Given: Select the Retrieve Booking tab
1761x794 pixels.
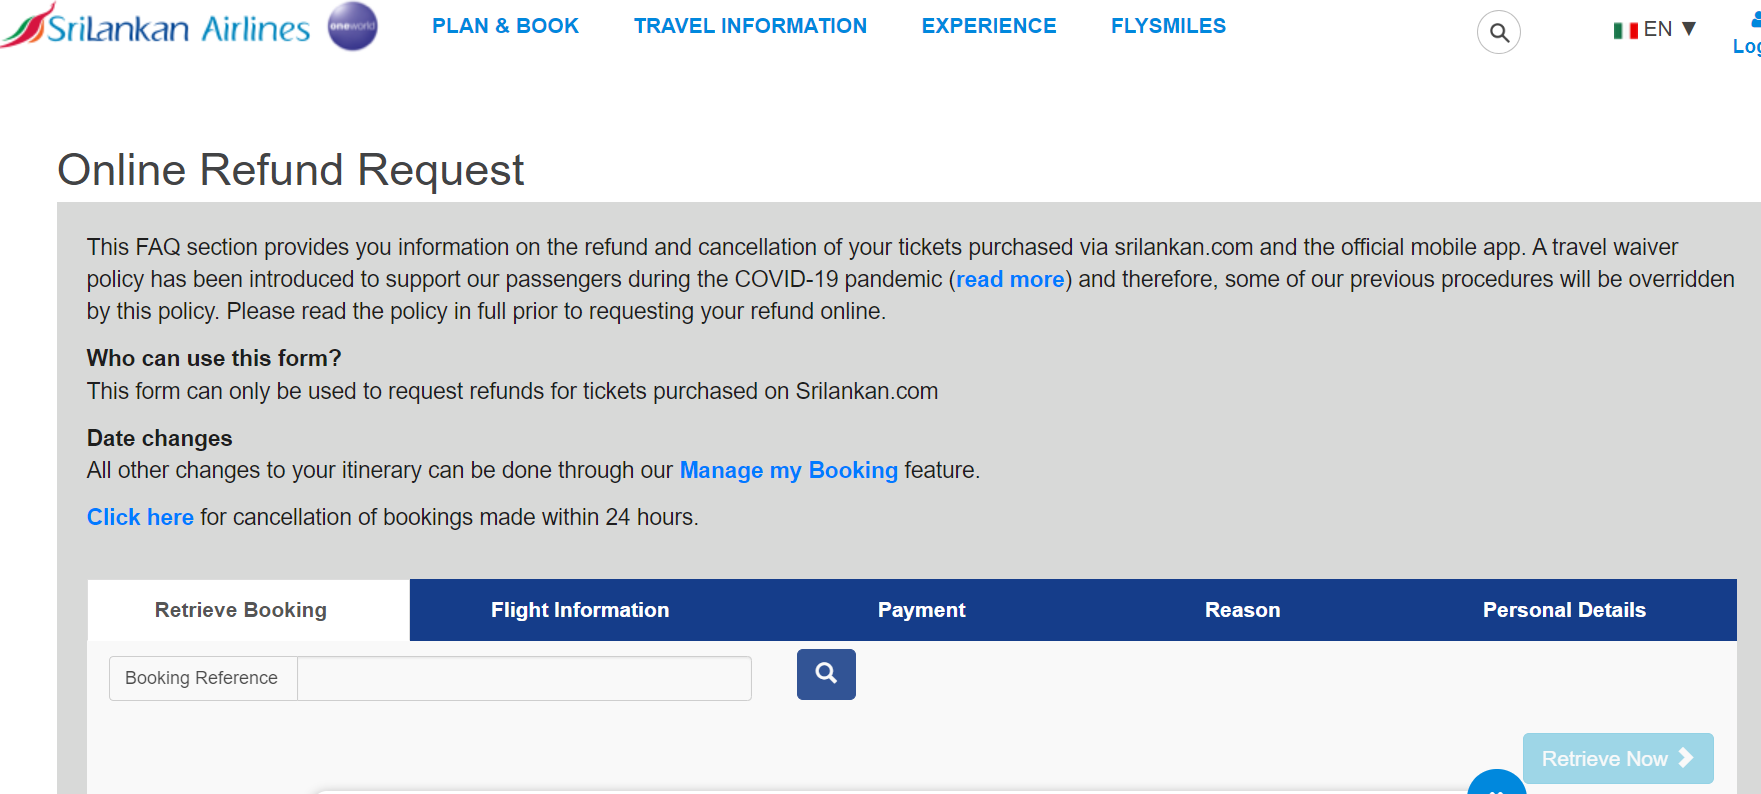Looking at the screenshot, I should (241, 610).
